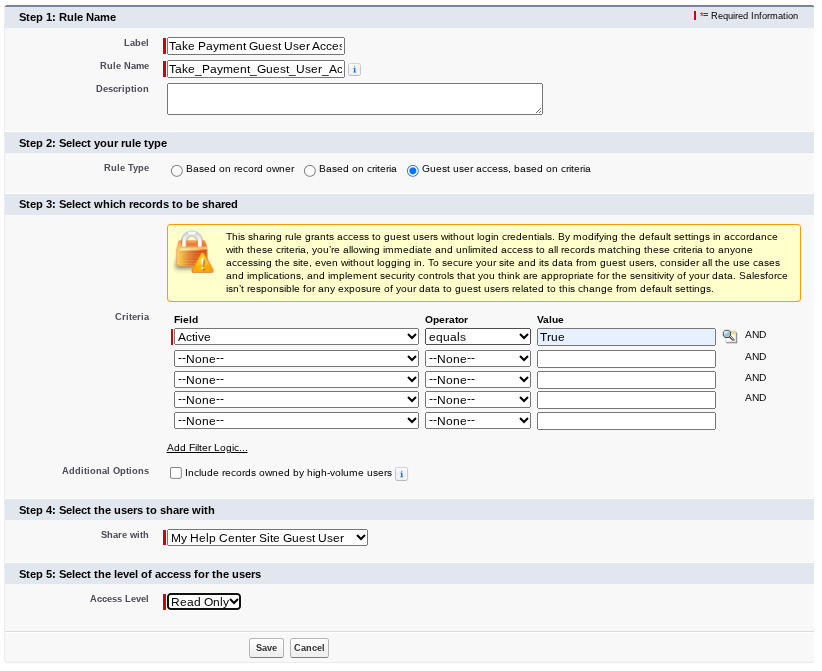Open the Operator dropdown showing equals
The width and height of the screenshot is (822, 671).
point(478,337)
